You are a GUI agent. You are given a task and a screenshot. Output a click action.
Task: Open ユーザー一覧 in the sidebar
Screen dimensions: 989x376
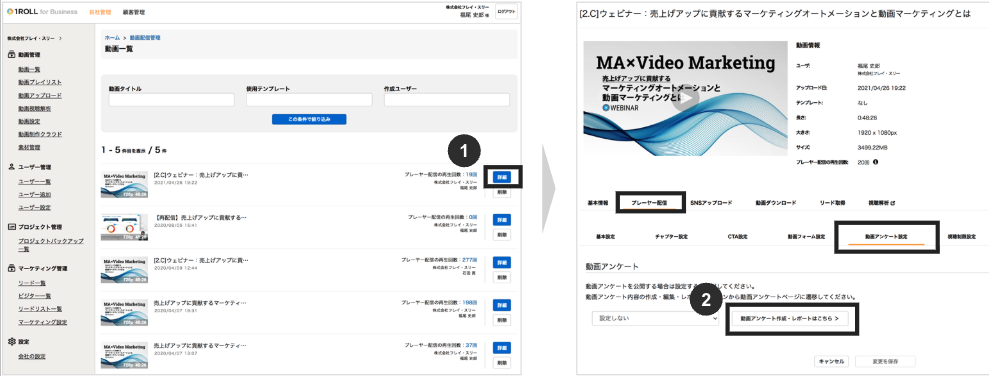pos(35,182)
